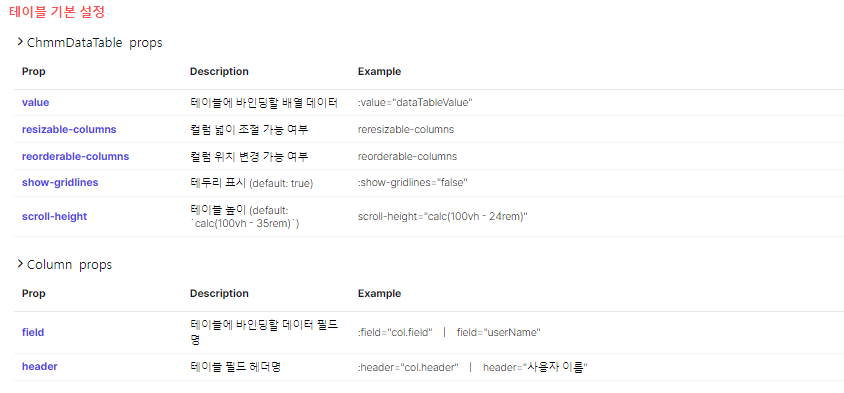Click Description header in ChmmDataTable table
The width and height of the screenshot is (844, 393).
point(219,72)
